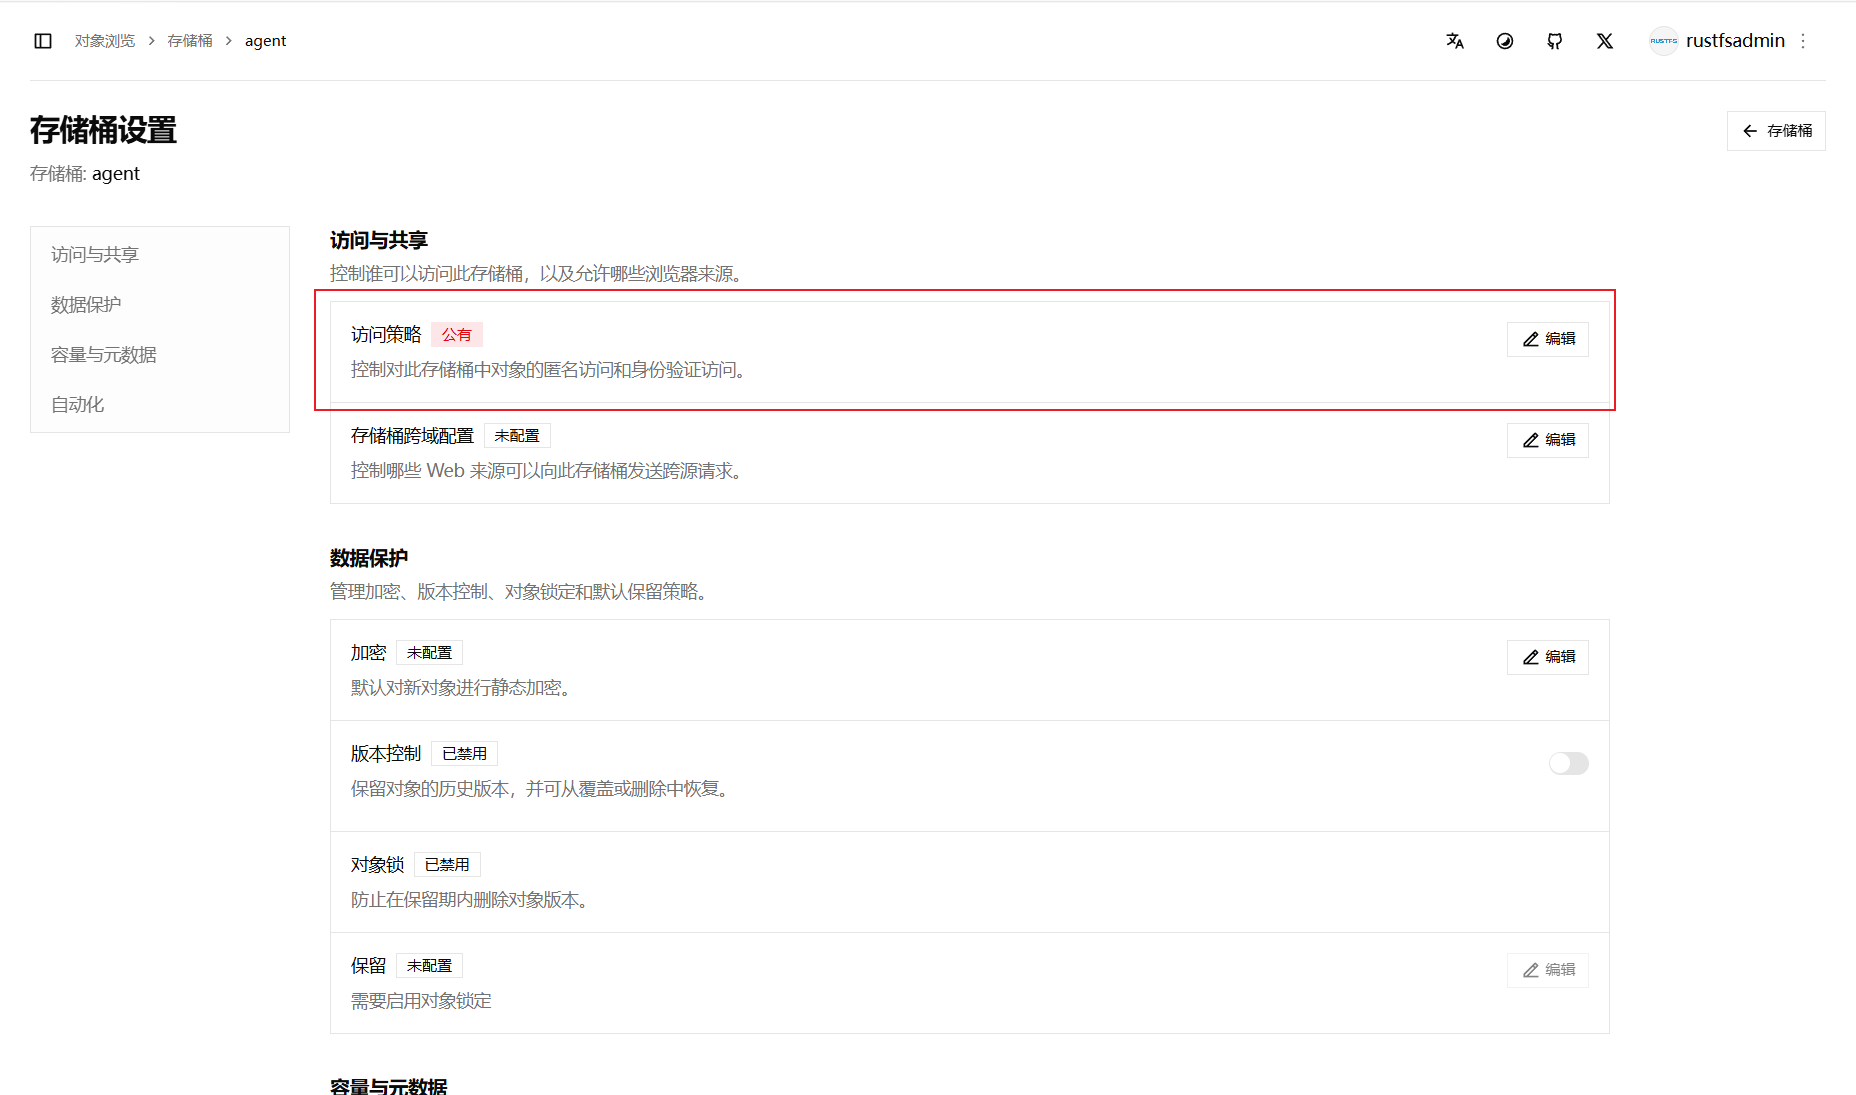The width and height of the screenshot is (1856, 1095).
Task: Edit the 加密 encryption setting
Action: (1548, 657)
